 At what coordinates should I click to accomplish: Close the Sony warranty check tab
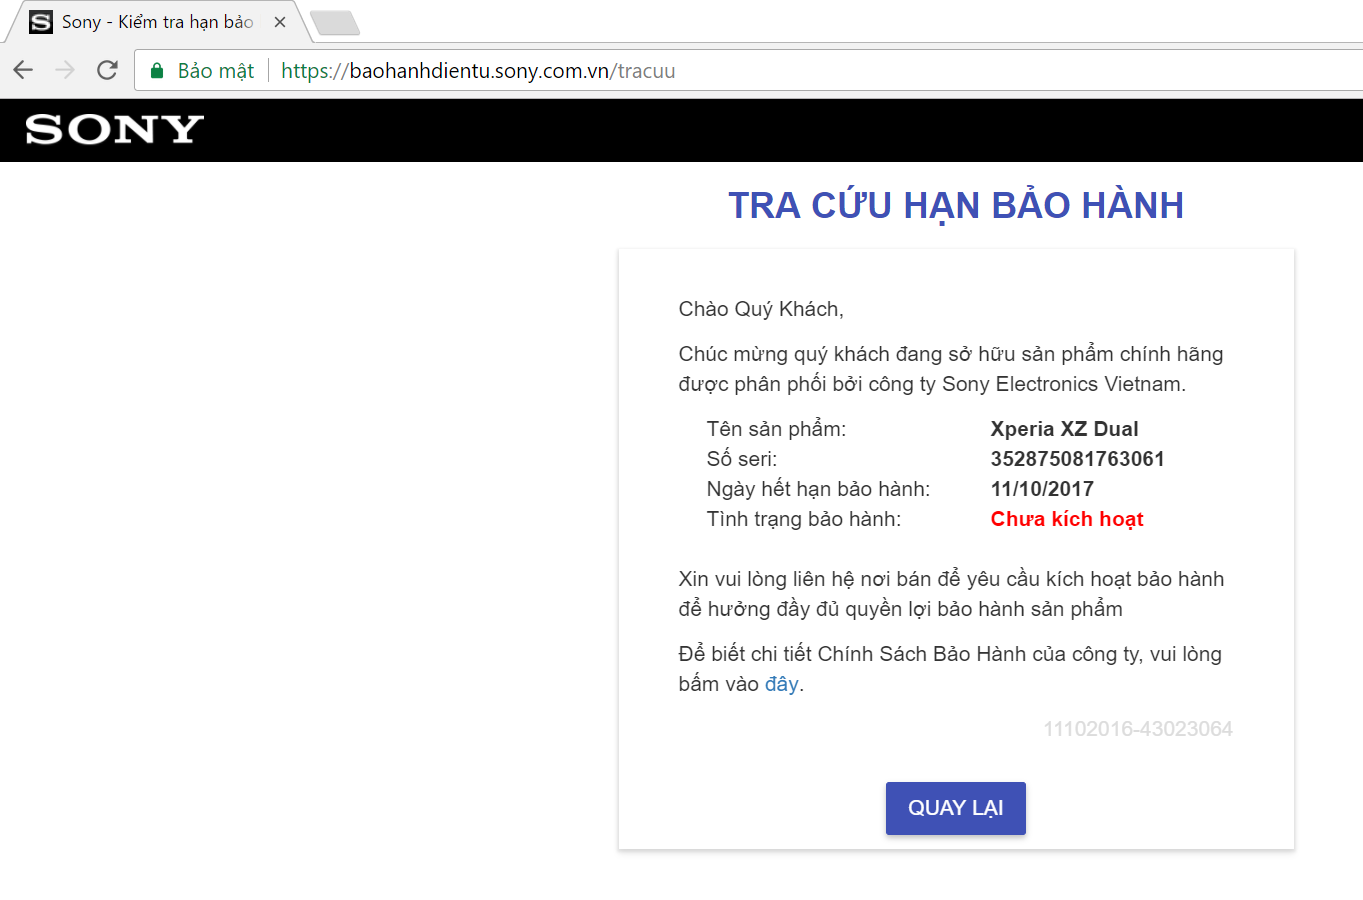tap(280, 22)
